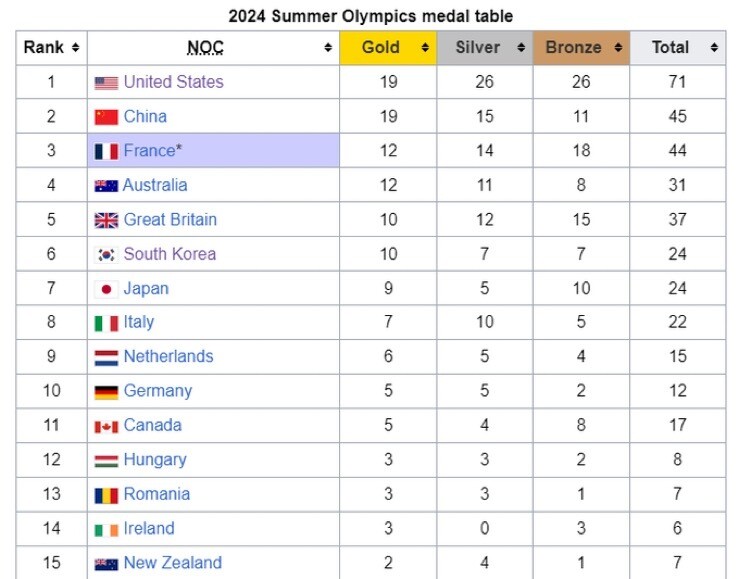Sort table by Gold column arrows
The height and width of the screenshot is (579, 738).
(x=425, y=48)
